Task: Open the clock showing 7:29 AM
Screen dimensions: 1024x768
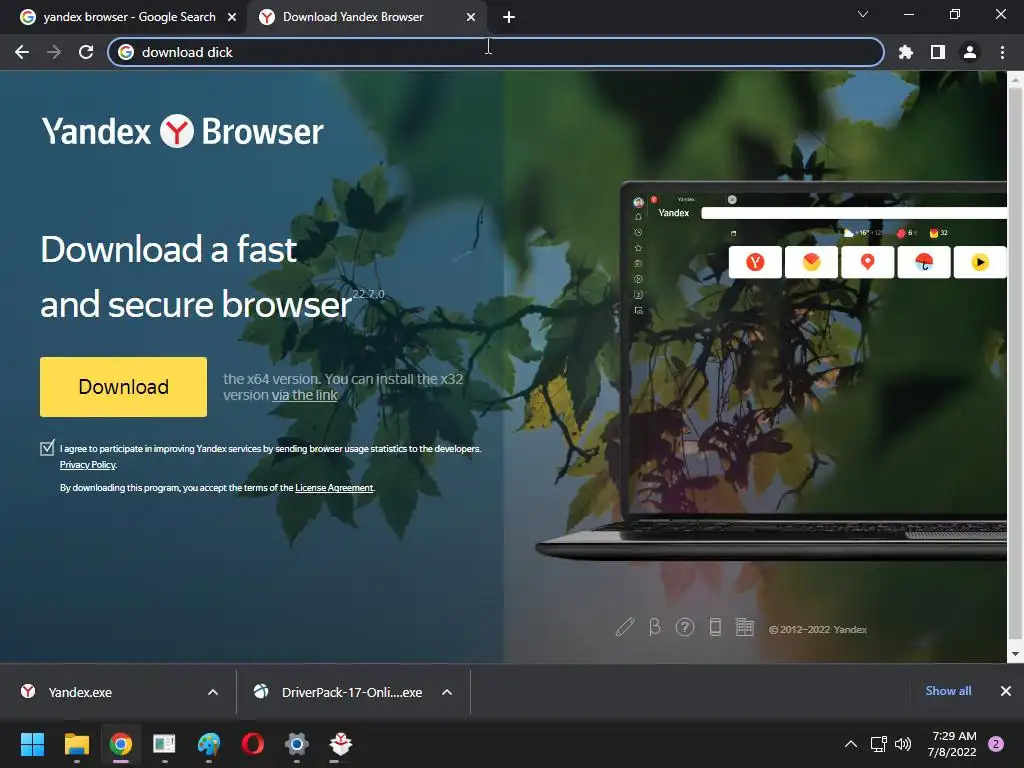Action: pos(952,744)
